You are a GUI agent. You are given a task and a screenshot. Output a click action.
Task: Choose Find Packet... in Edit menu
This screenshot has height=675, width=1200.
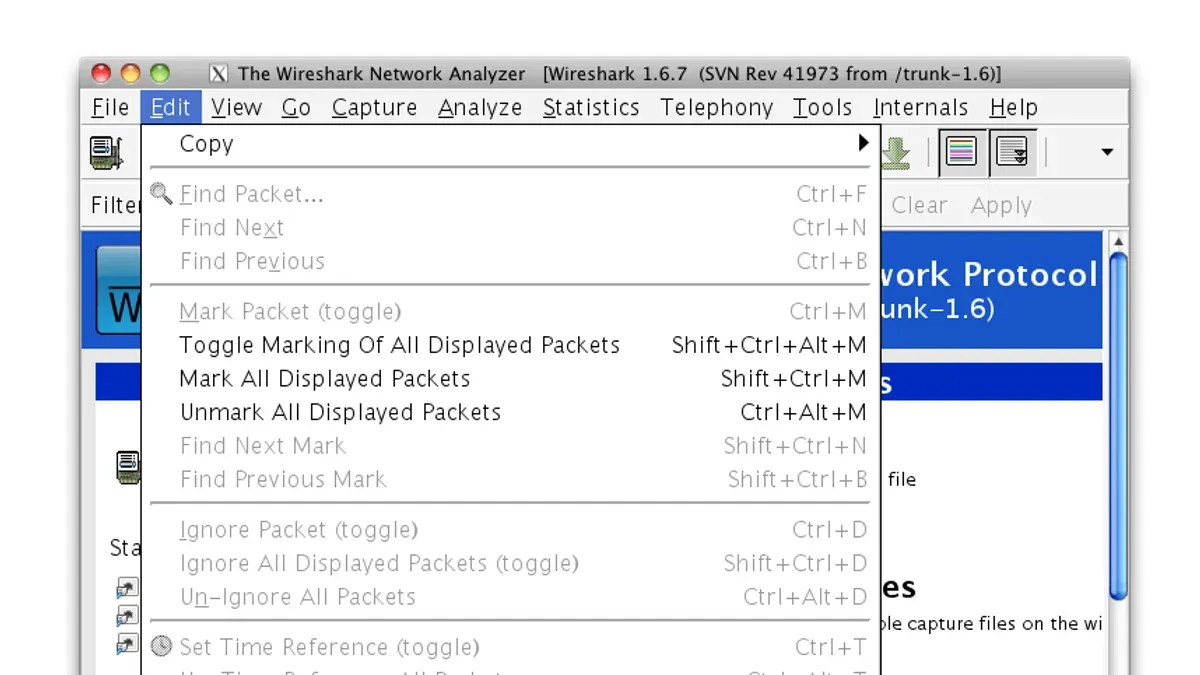(510, 194)
